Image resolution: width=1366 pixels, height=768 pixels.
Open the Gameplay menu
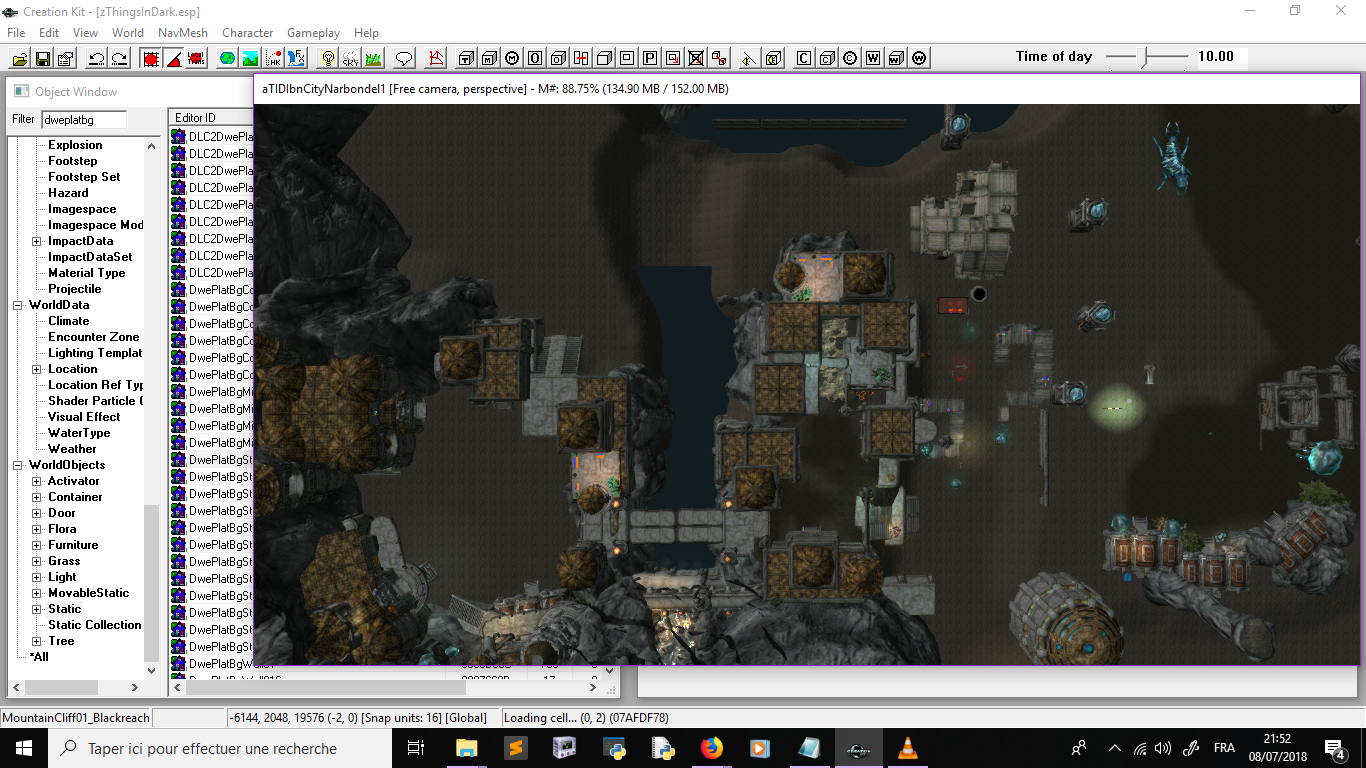click(315, 33)
